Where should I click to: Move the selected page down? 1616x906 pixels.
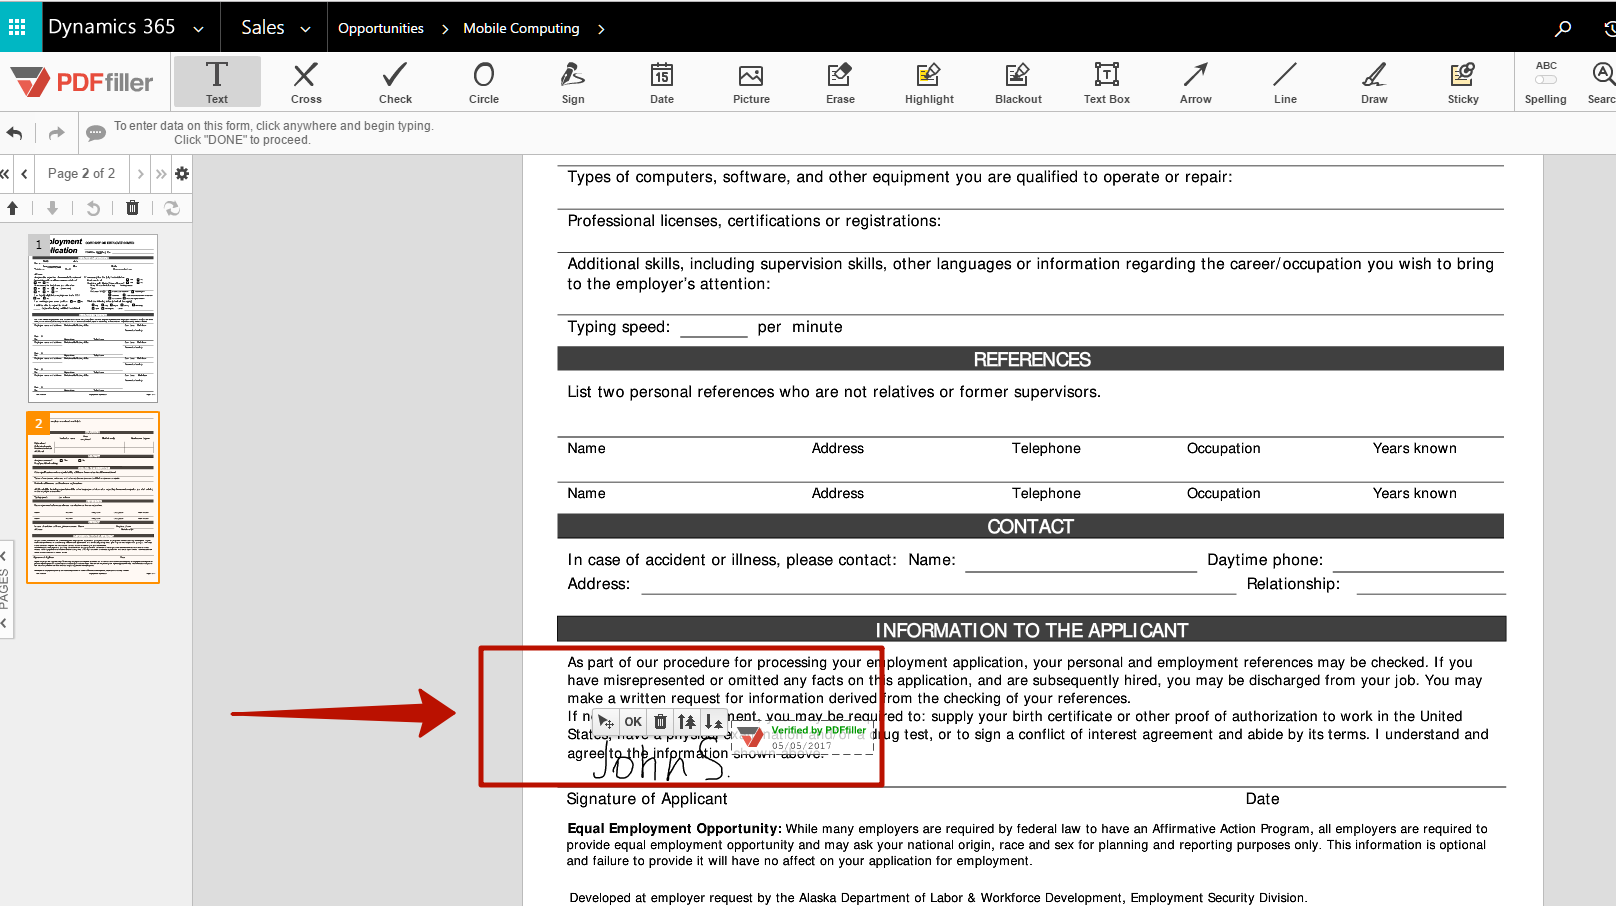tap(52, 208)
